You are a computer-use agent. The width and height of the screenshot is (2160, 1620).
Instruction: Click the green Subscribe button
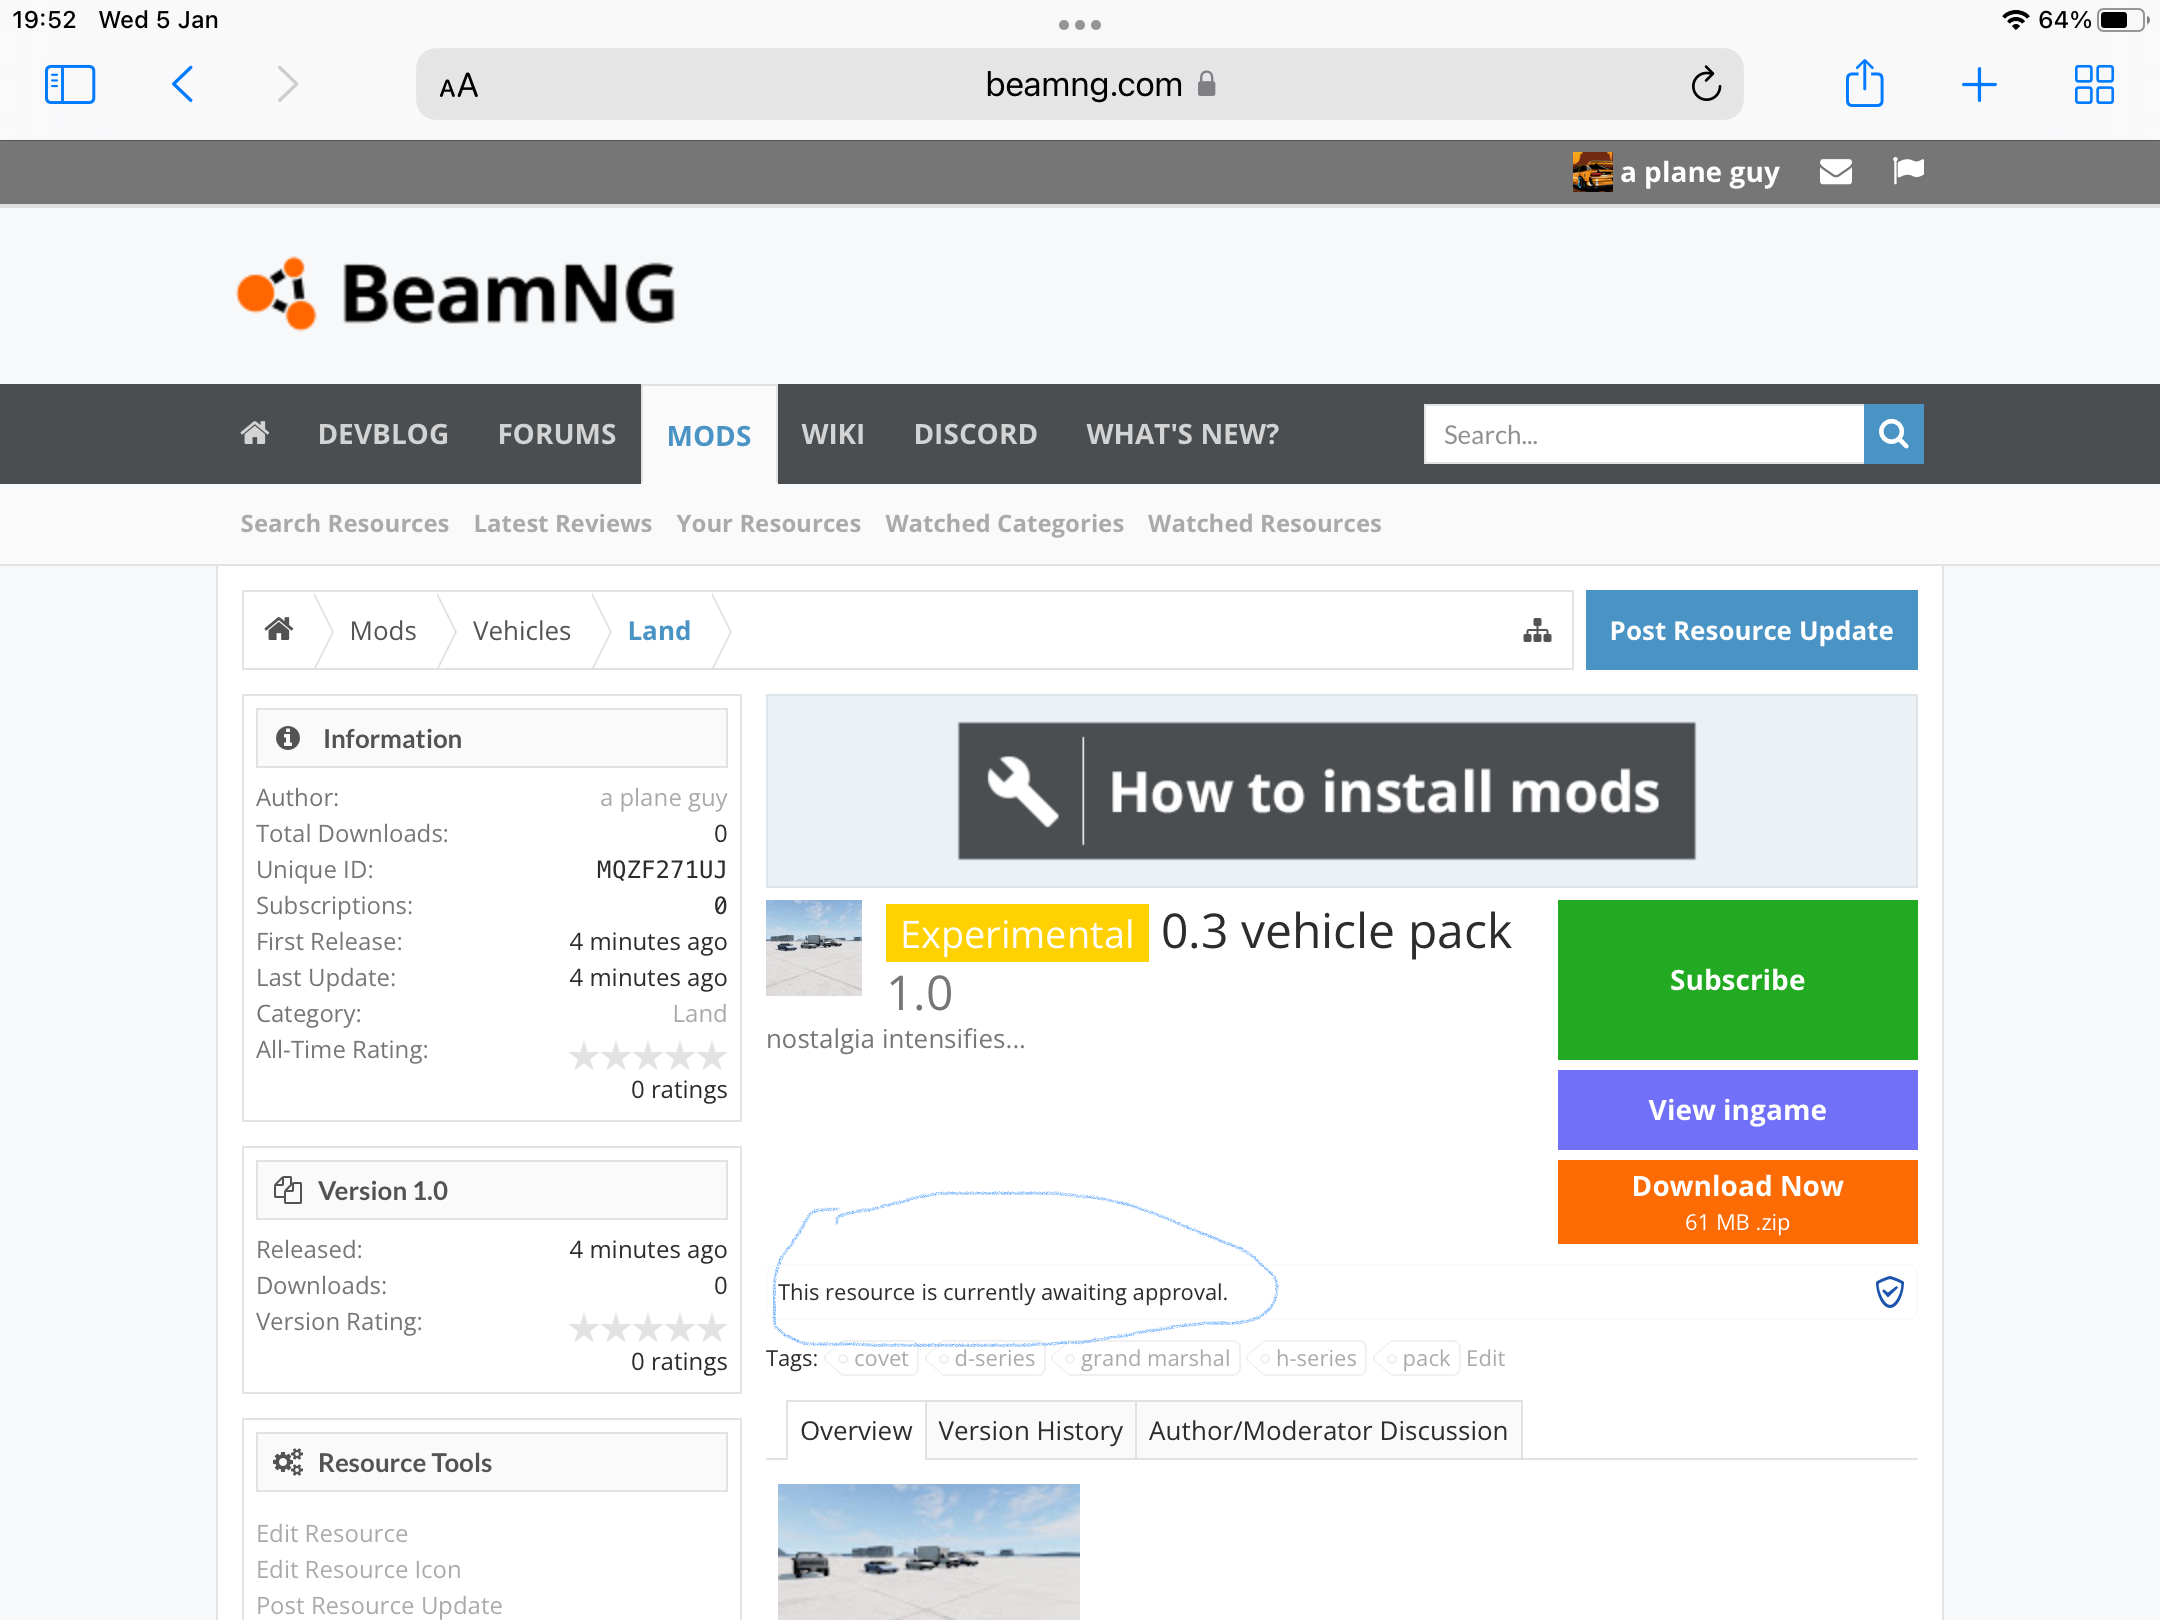point(1737,980)
